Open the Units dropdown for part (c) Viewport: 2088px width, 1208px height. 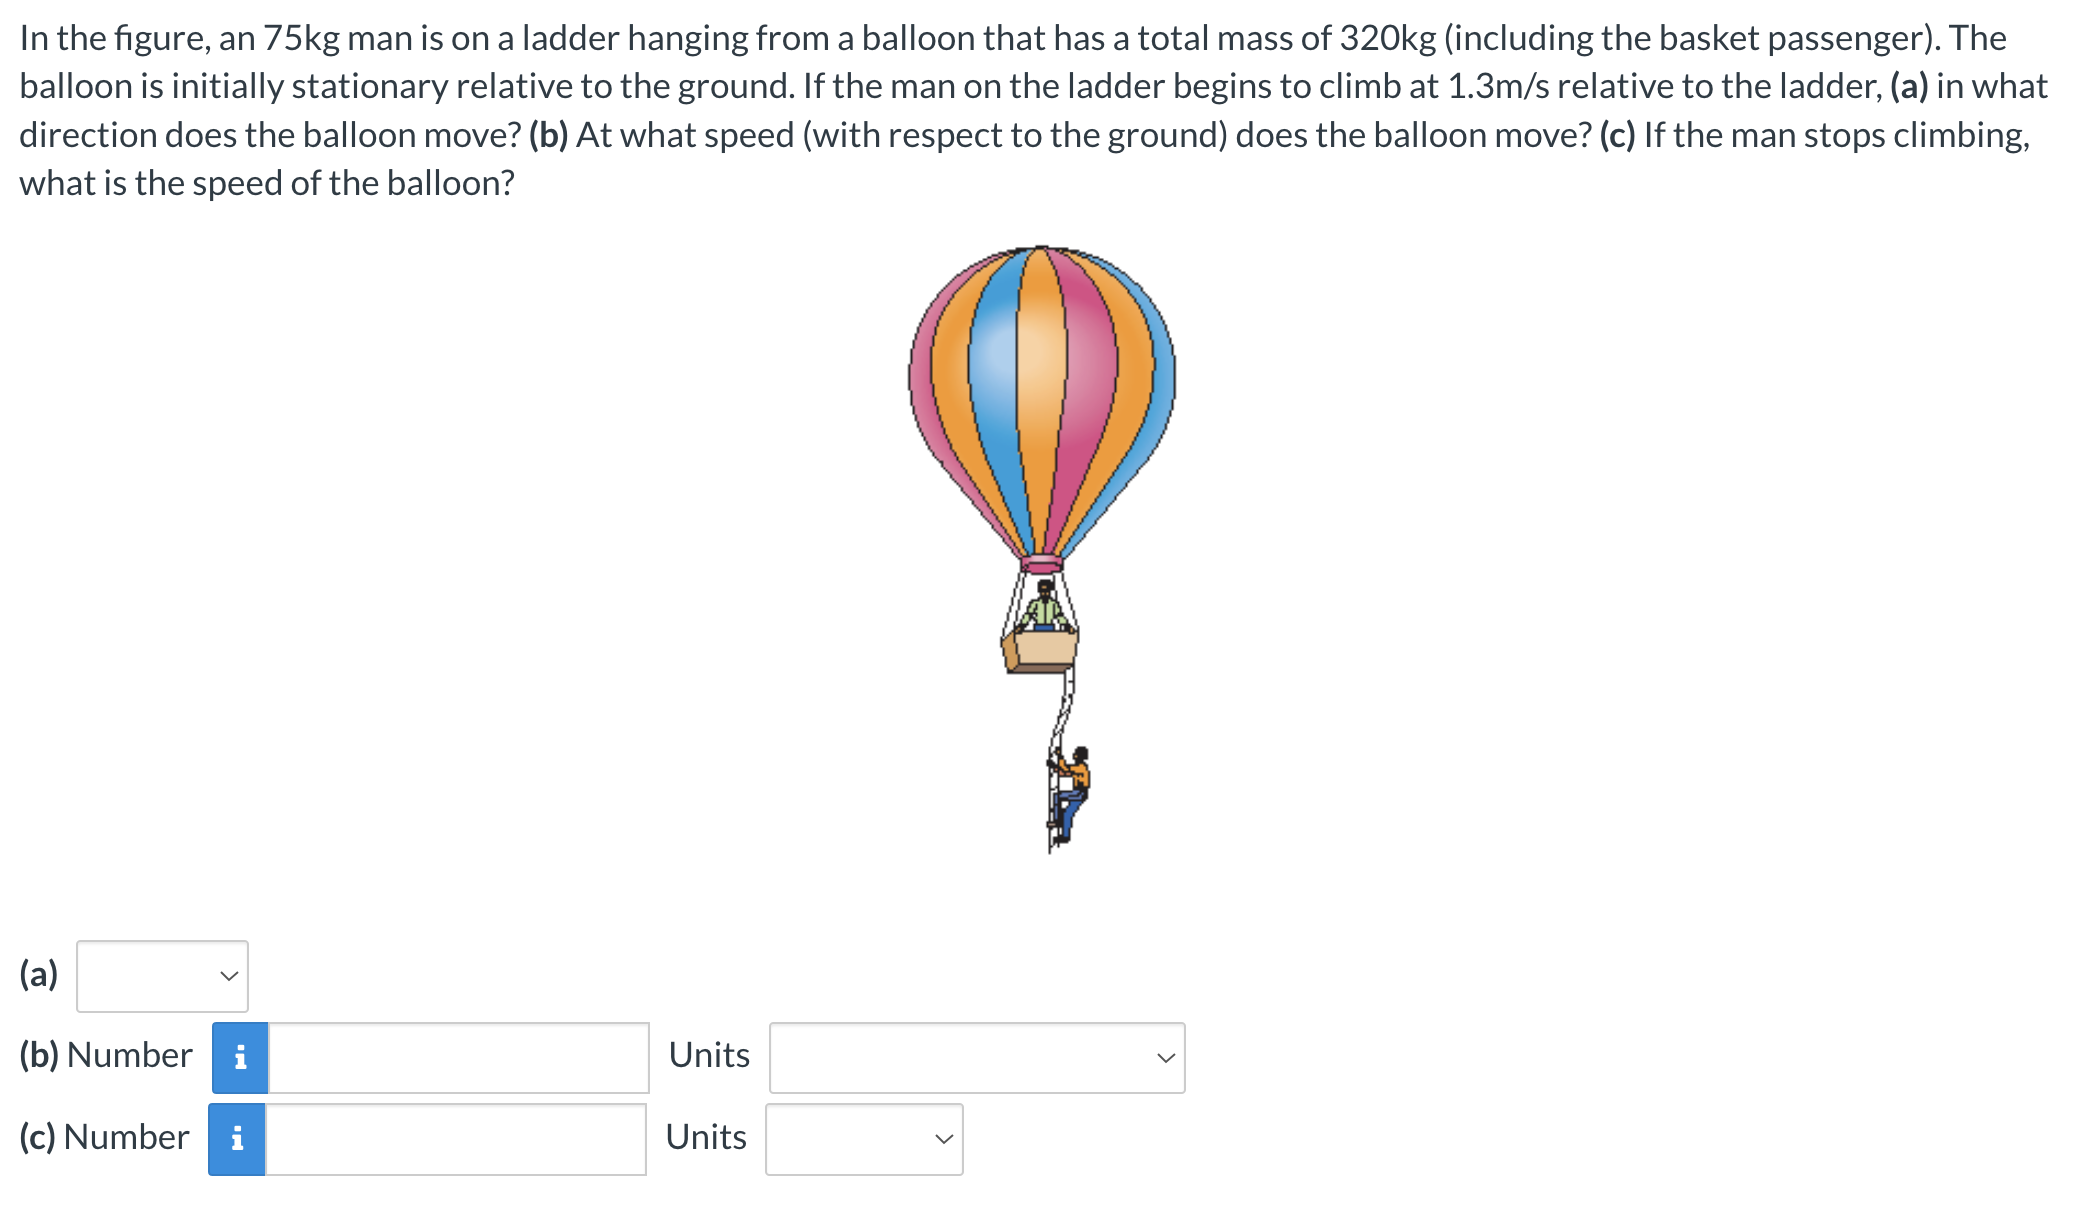[862, 1139]
